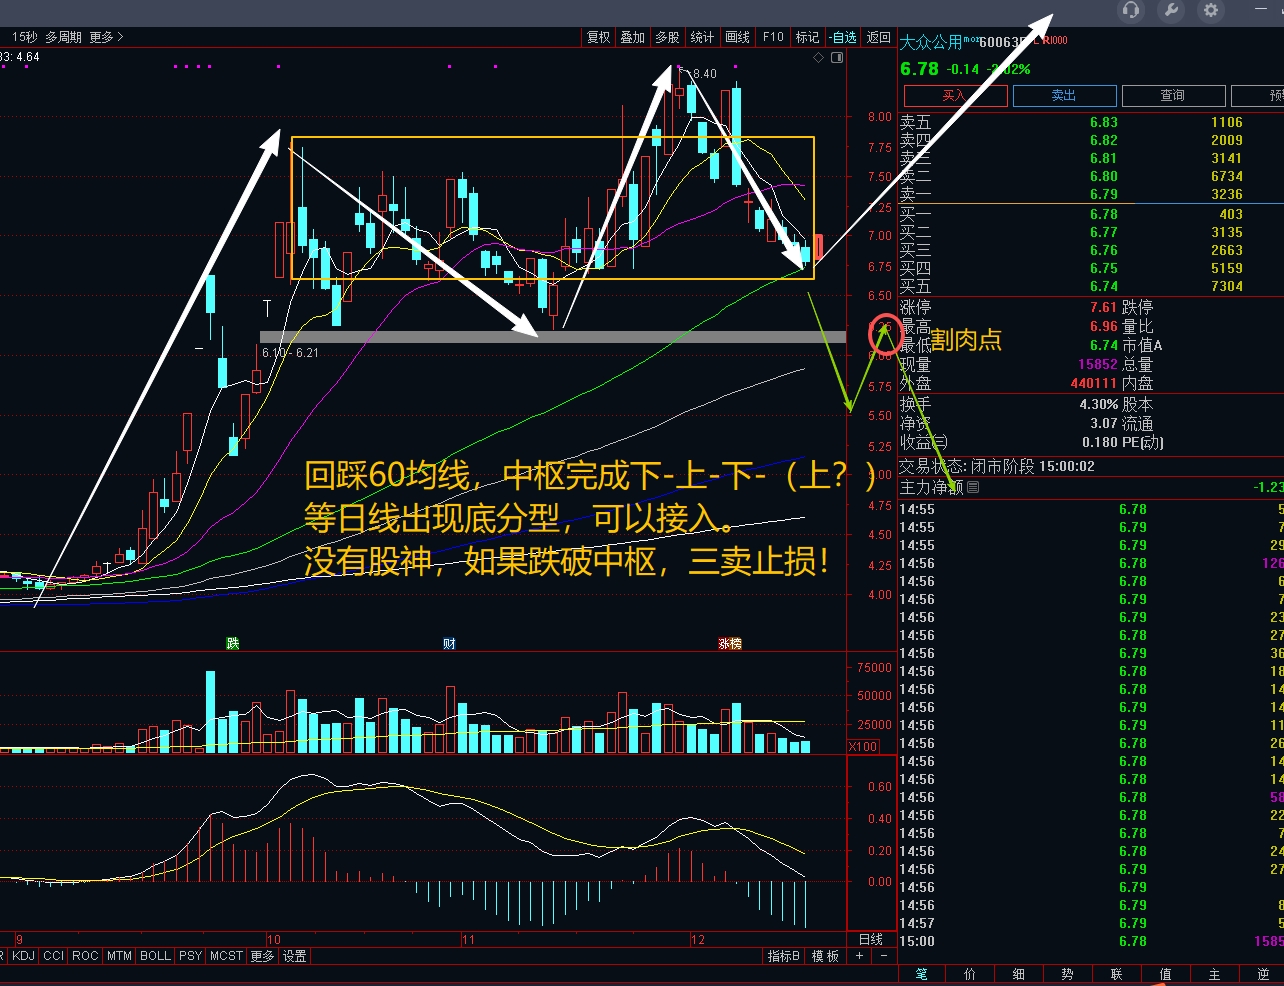Image resolution: width=1284 pixels, height=986 pixels.
Task: Switch to the 值 value tab
Action: click(x=1166, y=974)
